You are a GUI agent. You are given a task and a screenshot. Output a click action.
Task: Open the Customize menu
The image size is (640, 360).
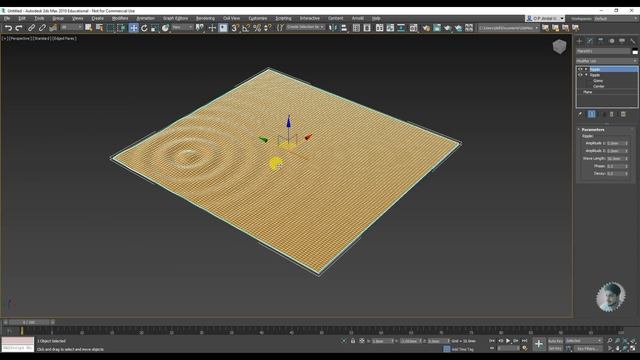pos(258,18)
